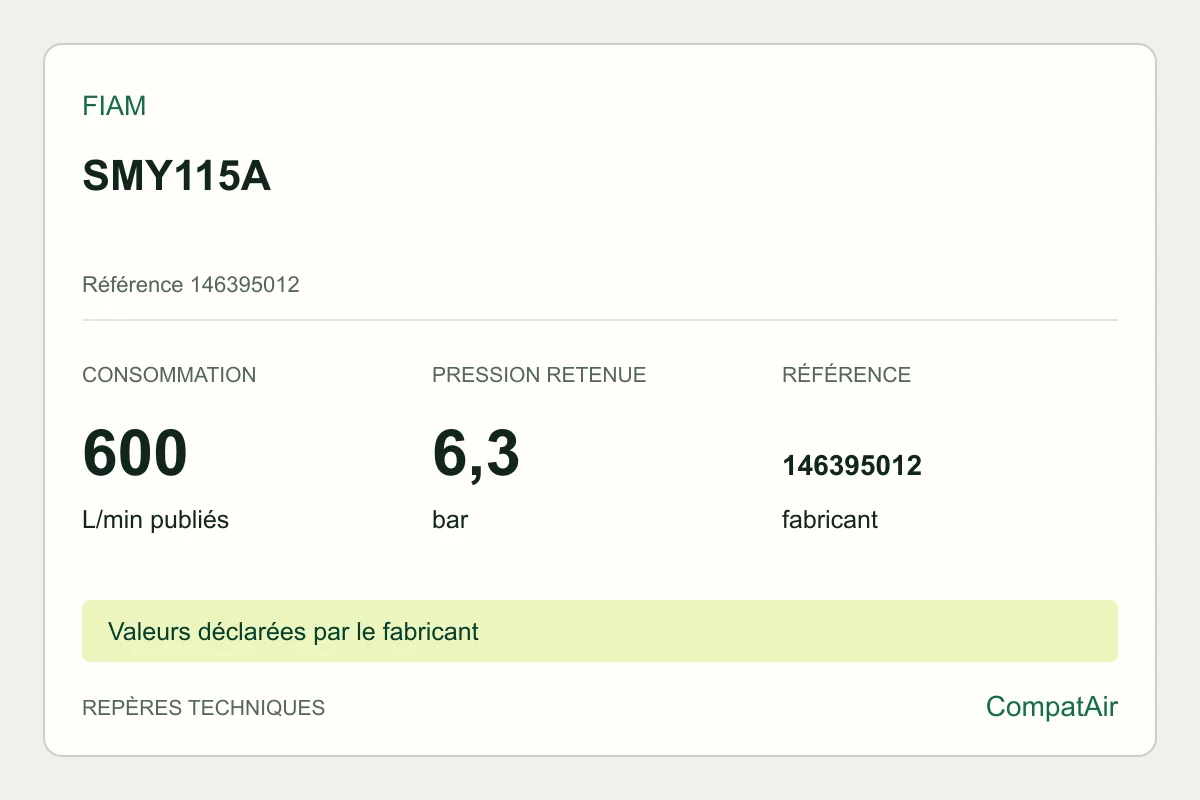Click the CONSOMMATION column heading
This screenshot has width=1200, height=800.
point(169,375)
